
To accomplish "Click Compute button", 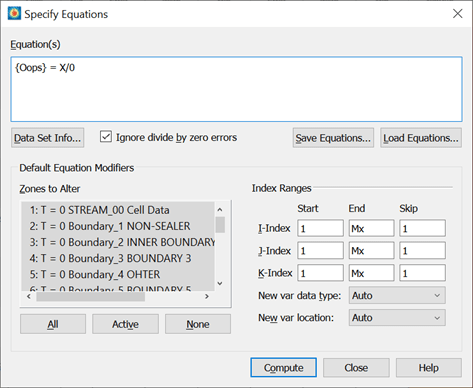I will 284,368.
